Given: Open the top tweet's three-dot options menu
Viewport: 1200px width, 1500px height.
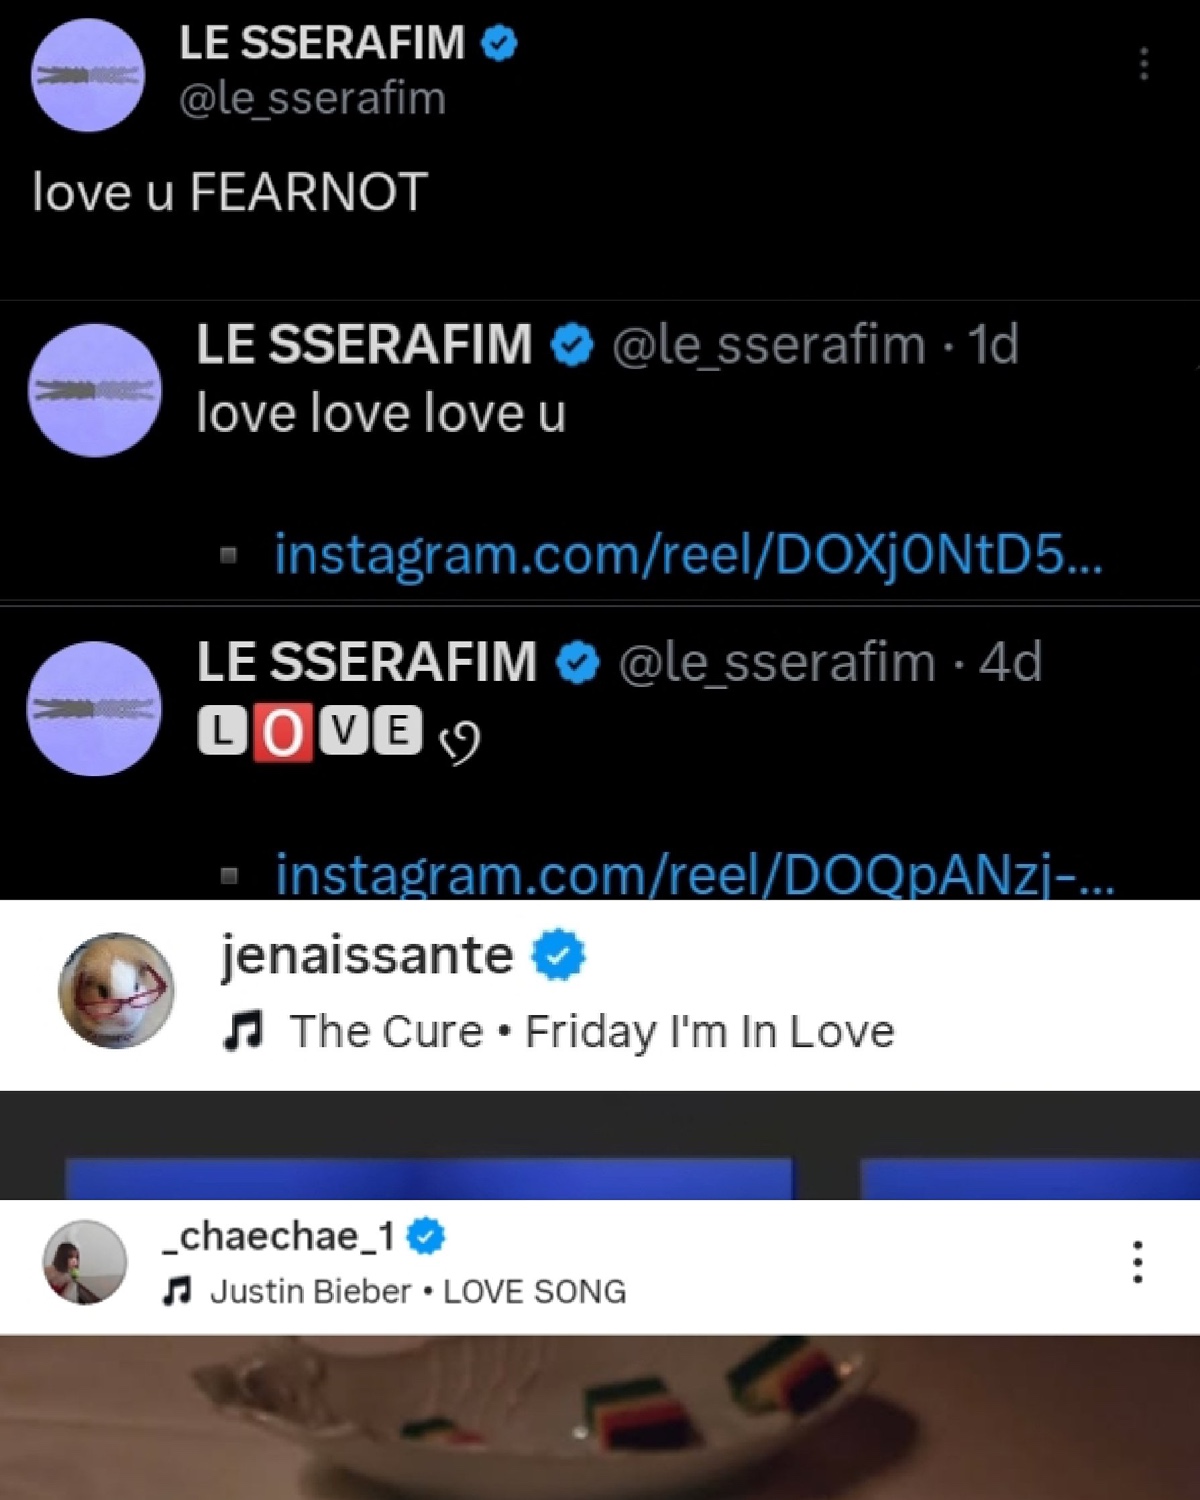Looking at the screenshot, I should (1144, 63).
